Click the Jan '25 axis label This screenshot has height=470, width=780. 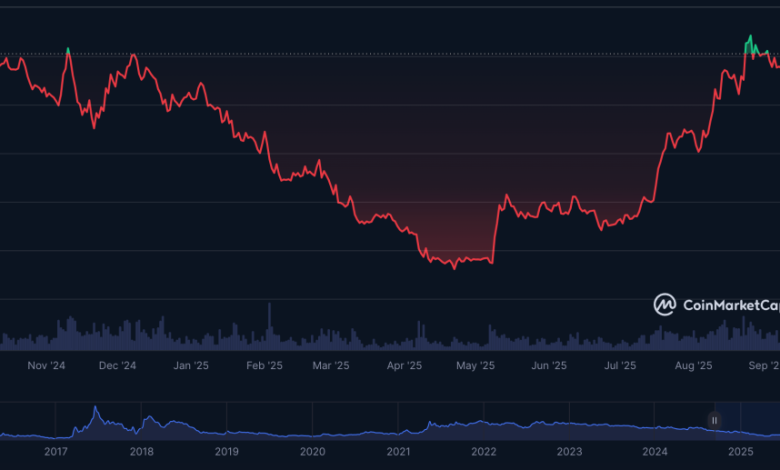(x=190, y=366)
